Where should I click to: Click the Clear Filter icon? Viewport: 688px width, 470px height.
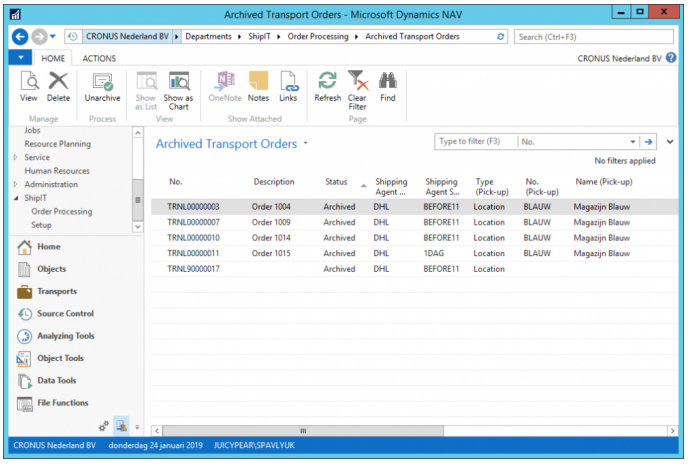pyautogui.click(x=357, y=85)
